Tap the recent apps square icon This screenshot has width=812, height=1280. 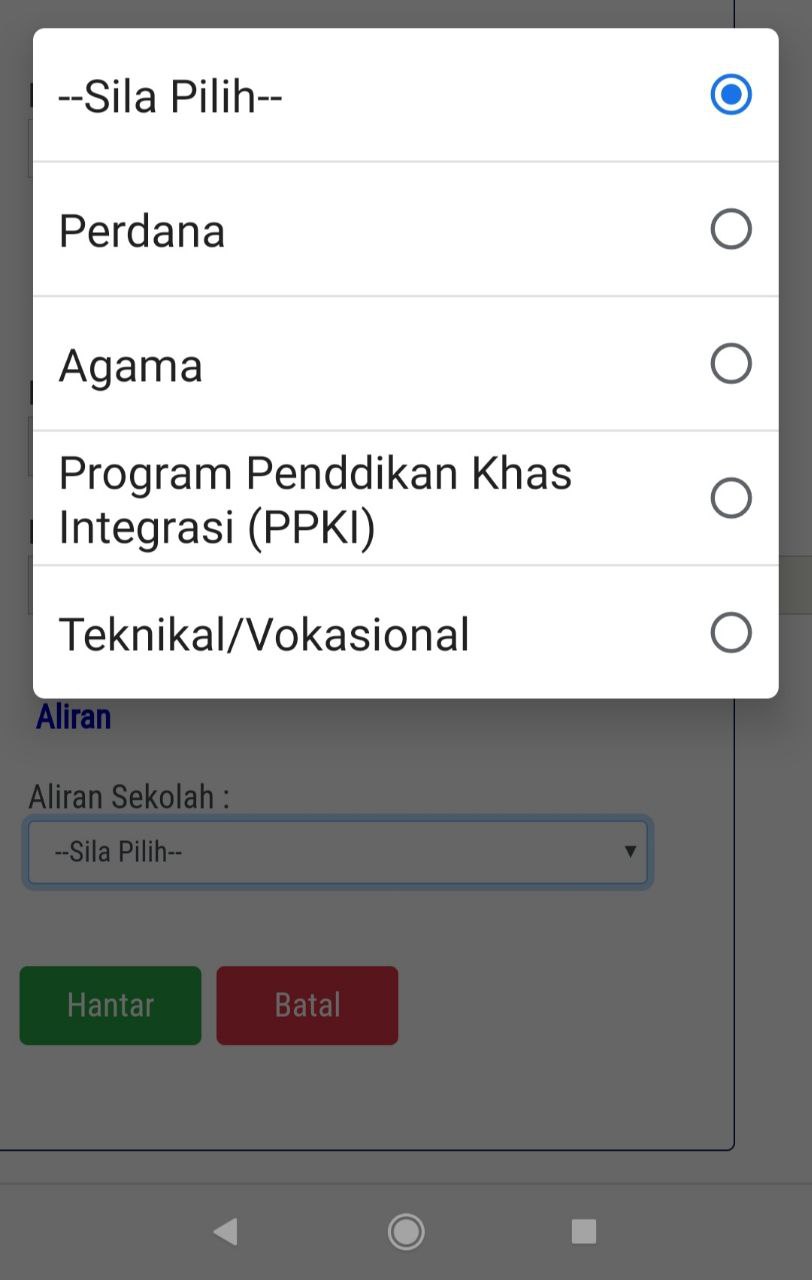pyautogui.click(x=584, y=1231)
